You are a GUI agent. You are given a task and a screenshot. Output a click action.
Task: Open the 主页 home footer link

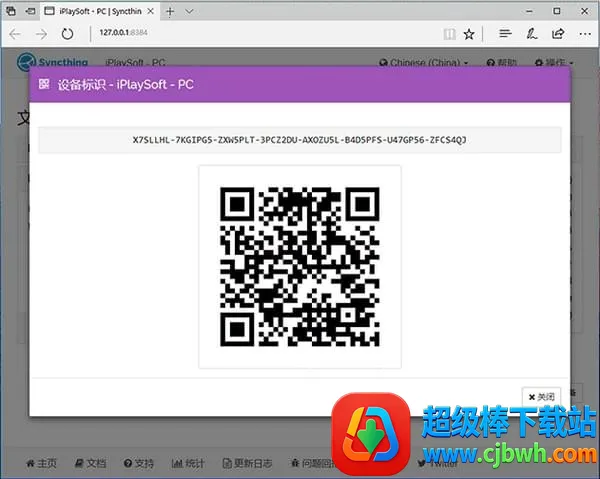[x=41, y=463]
